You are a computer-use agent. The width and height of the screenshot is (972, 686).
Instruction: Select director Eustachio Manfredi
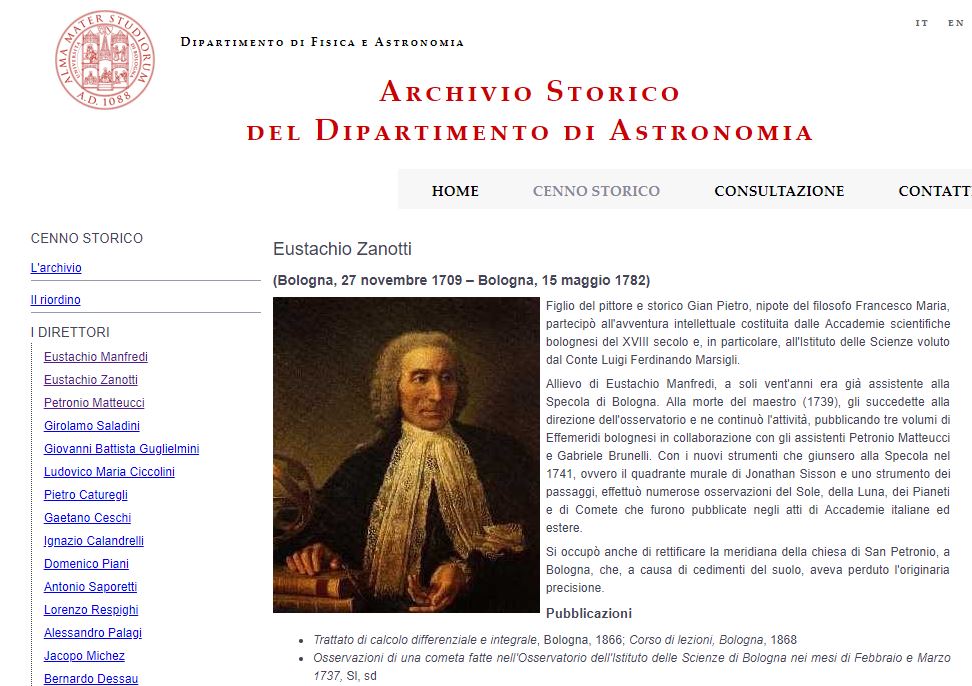[96, 357]
